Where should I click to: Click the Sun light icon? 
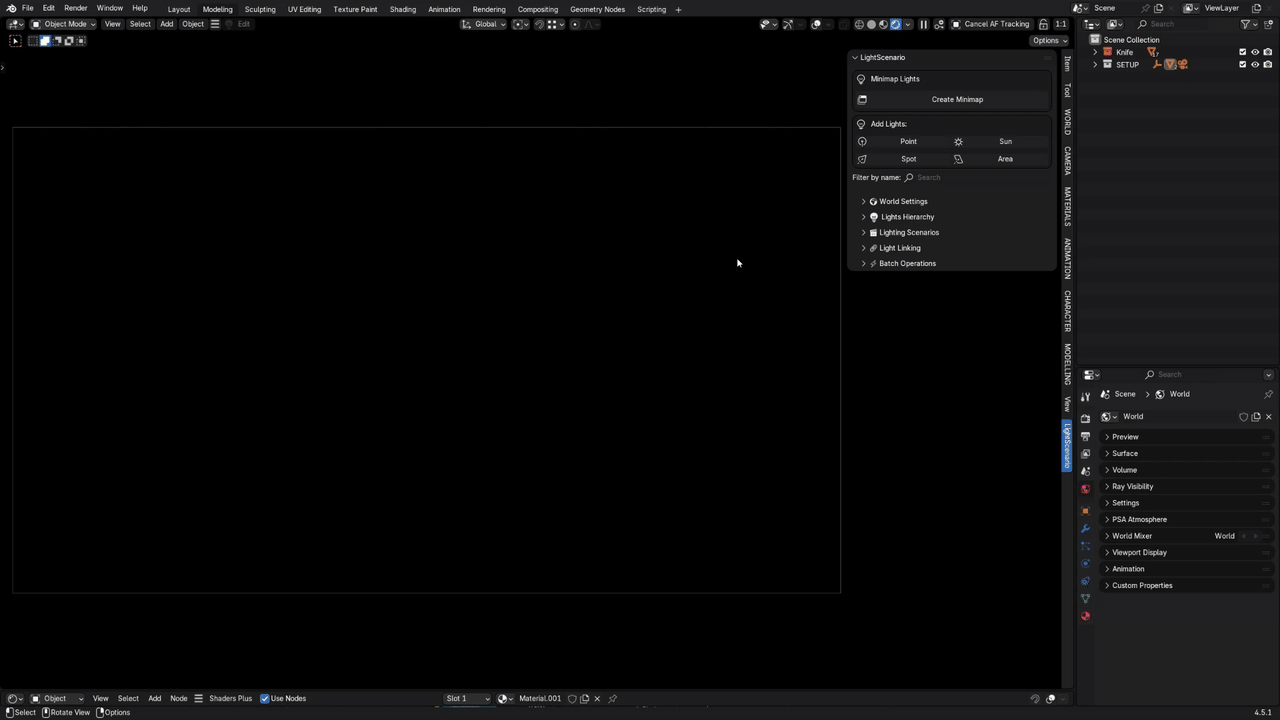(x=958, y=141)
